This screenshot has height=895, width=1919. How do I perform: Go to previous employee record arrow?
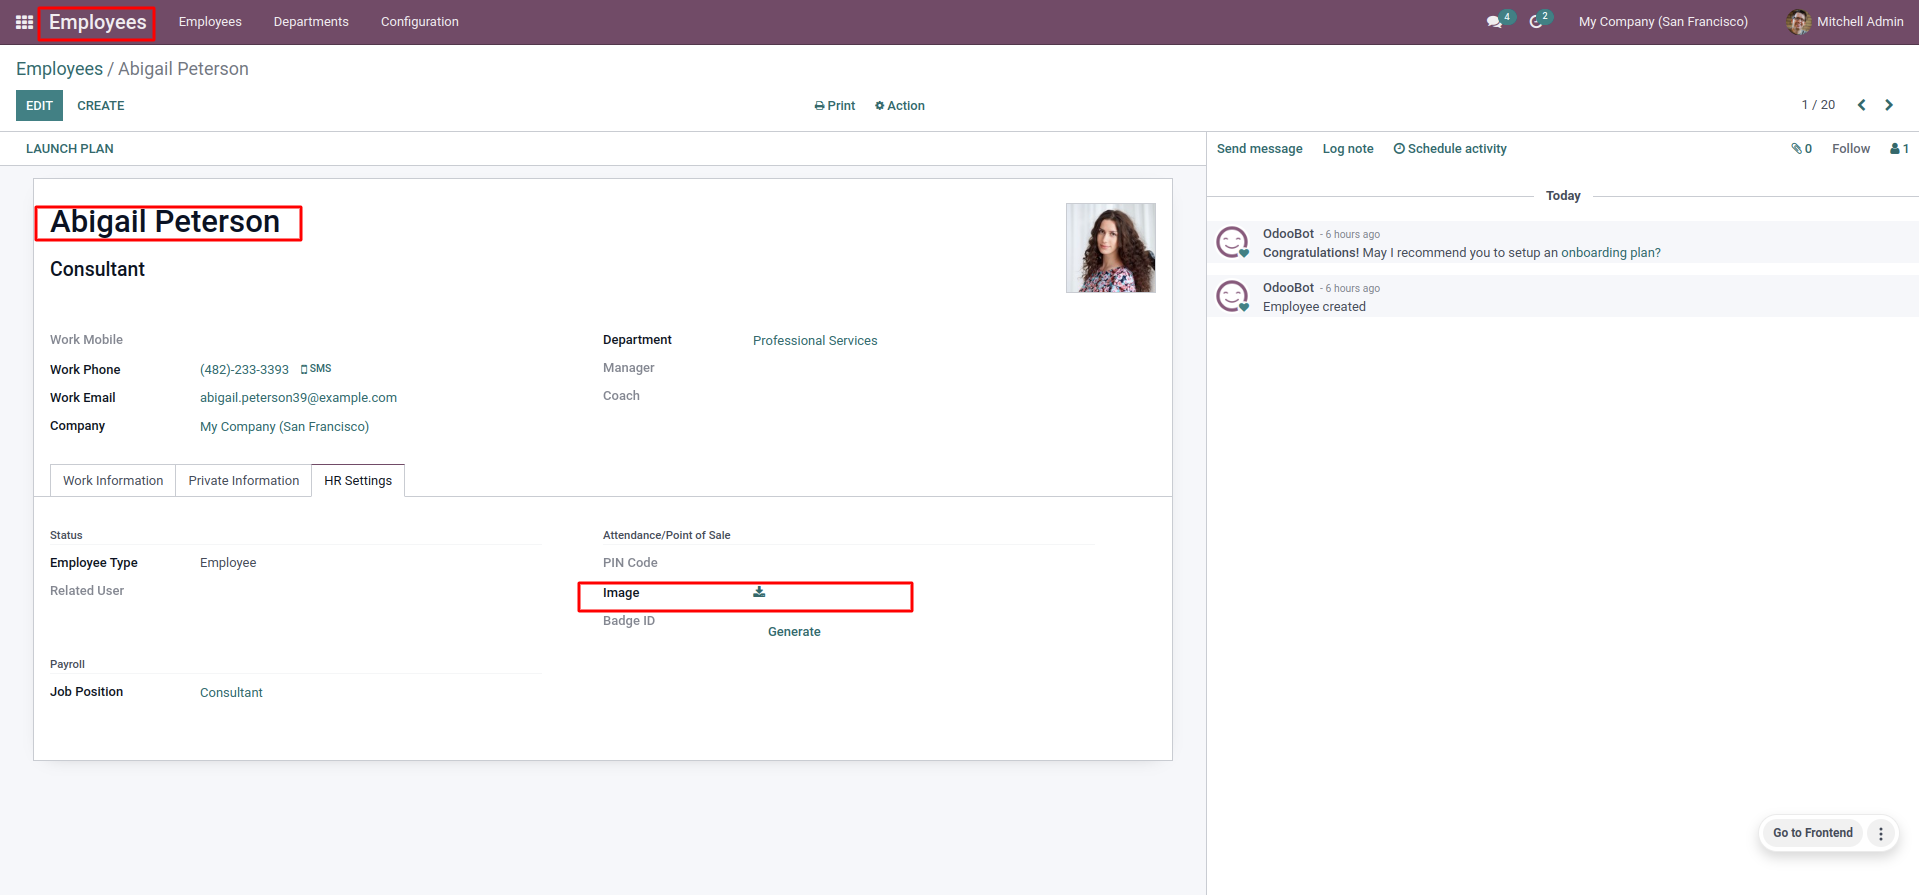tap(1861, 105)
